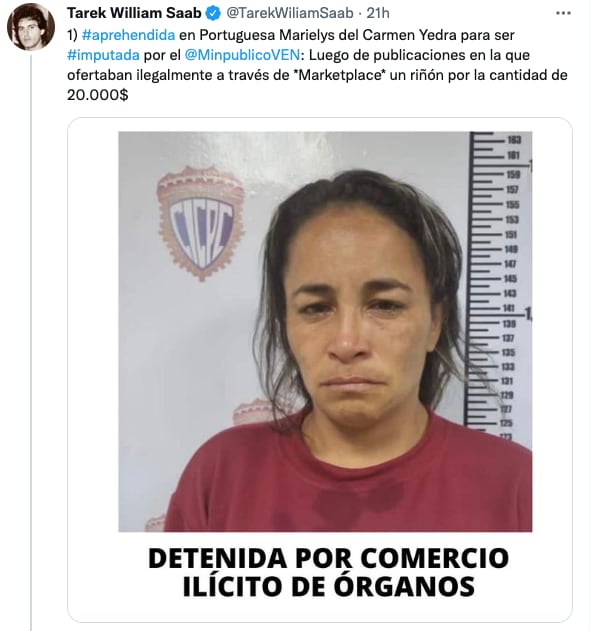Click the 'DETENIDA POR COMERCIO' caption
This screenshot has height=631, width=590.
328,558
